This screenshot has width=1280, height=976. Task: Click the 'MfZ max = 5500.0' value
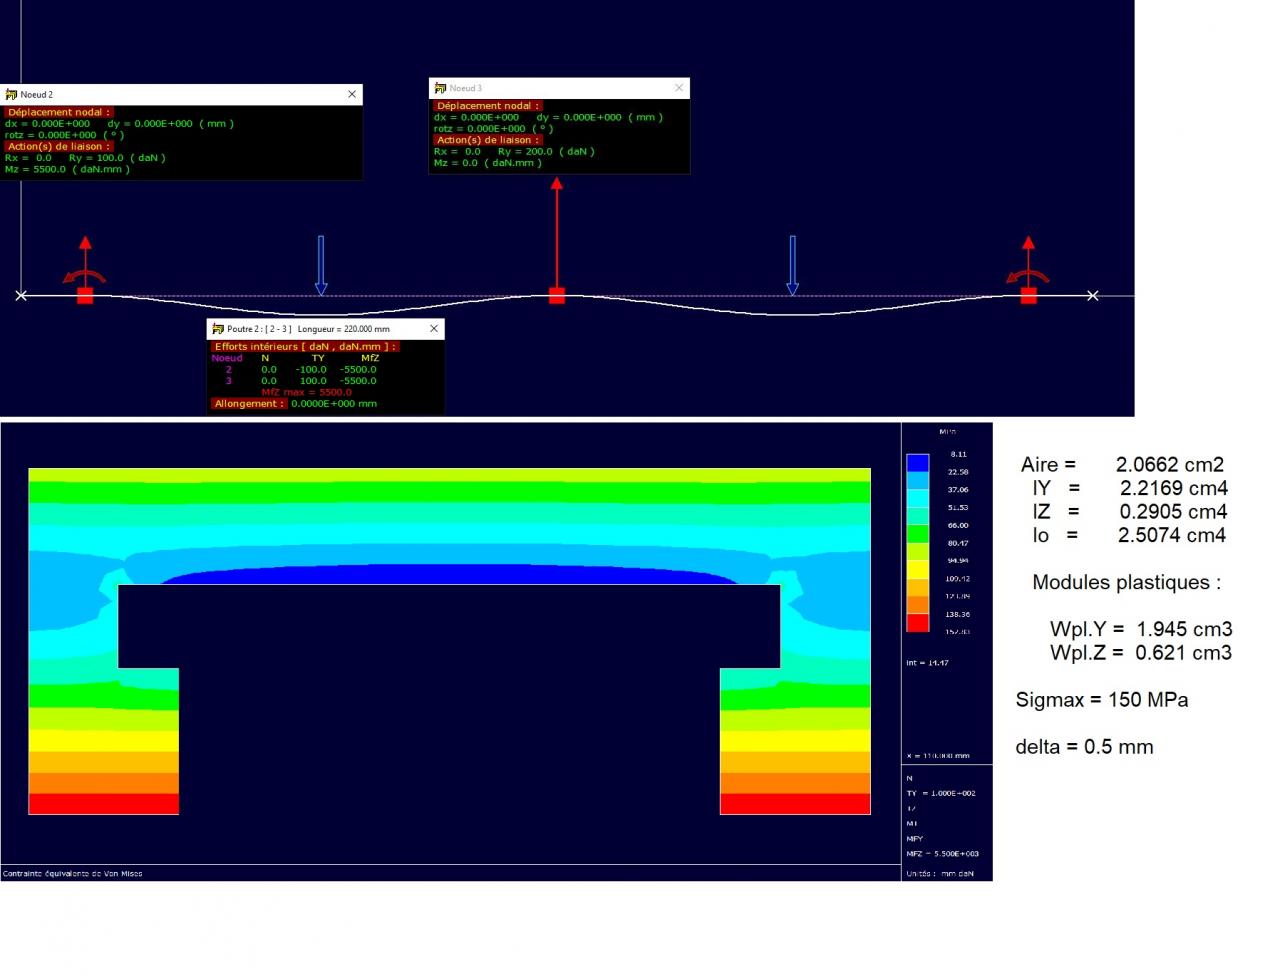pyautogui.click(x=306, y=392)
